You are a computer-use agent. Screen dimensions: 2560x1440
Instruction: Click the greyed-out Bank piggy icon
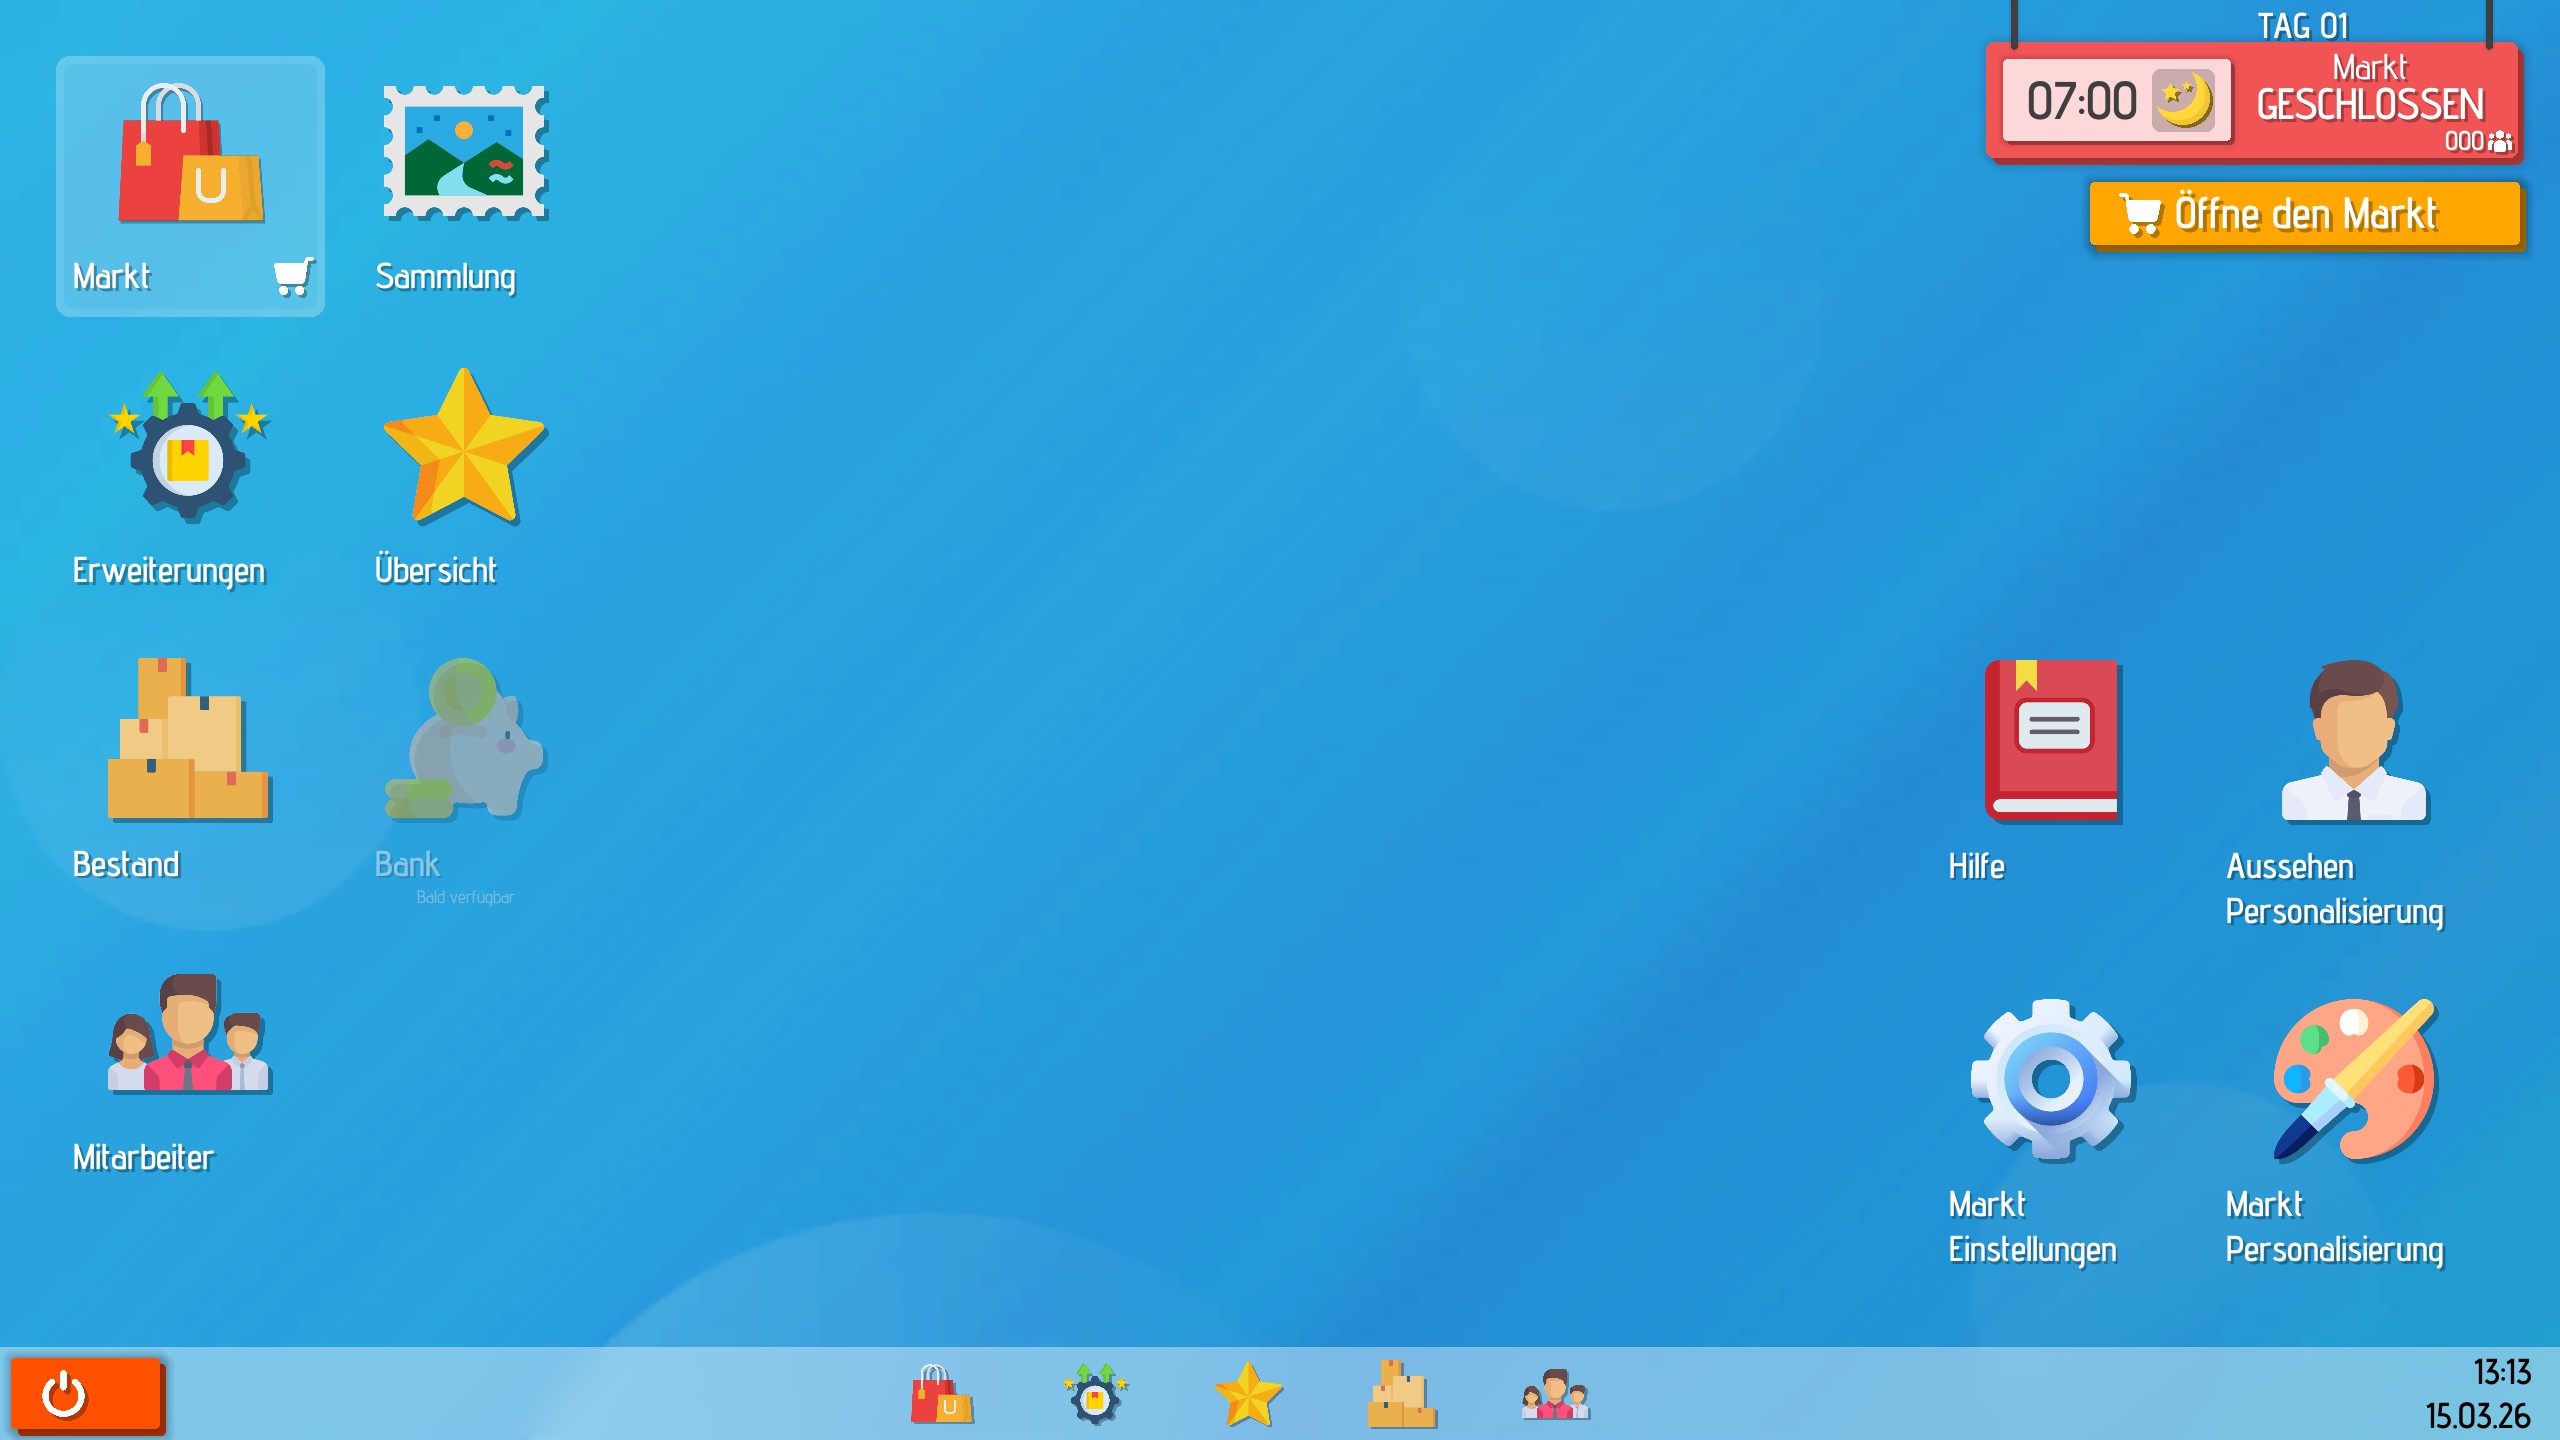pos(464,740)
